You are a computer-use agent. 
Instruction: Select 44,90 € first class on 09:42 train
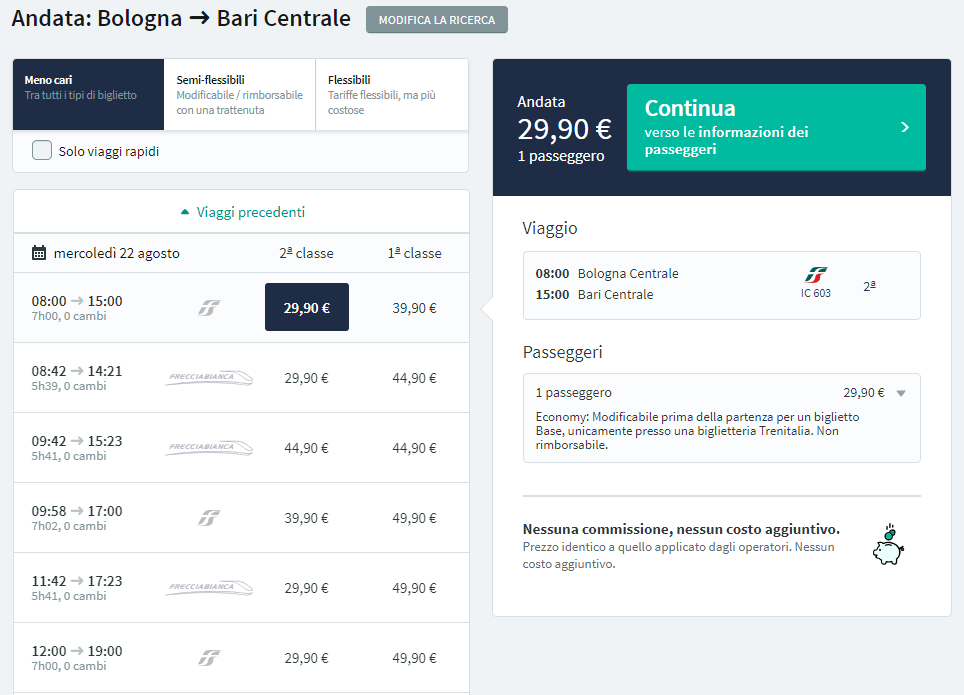[414, 448]
